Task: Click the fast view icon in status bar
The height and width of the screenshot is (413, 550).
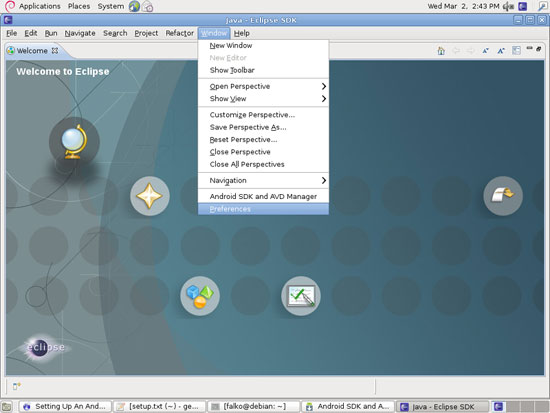Action: click(x=16, y=386)
